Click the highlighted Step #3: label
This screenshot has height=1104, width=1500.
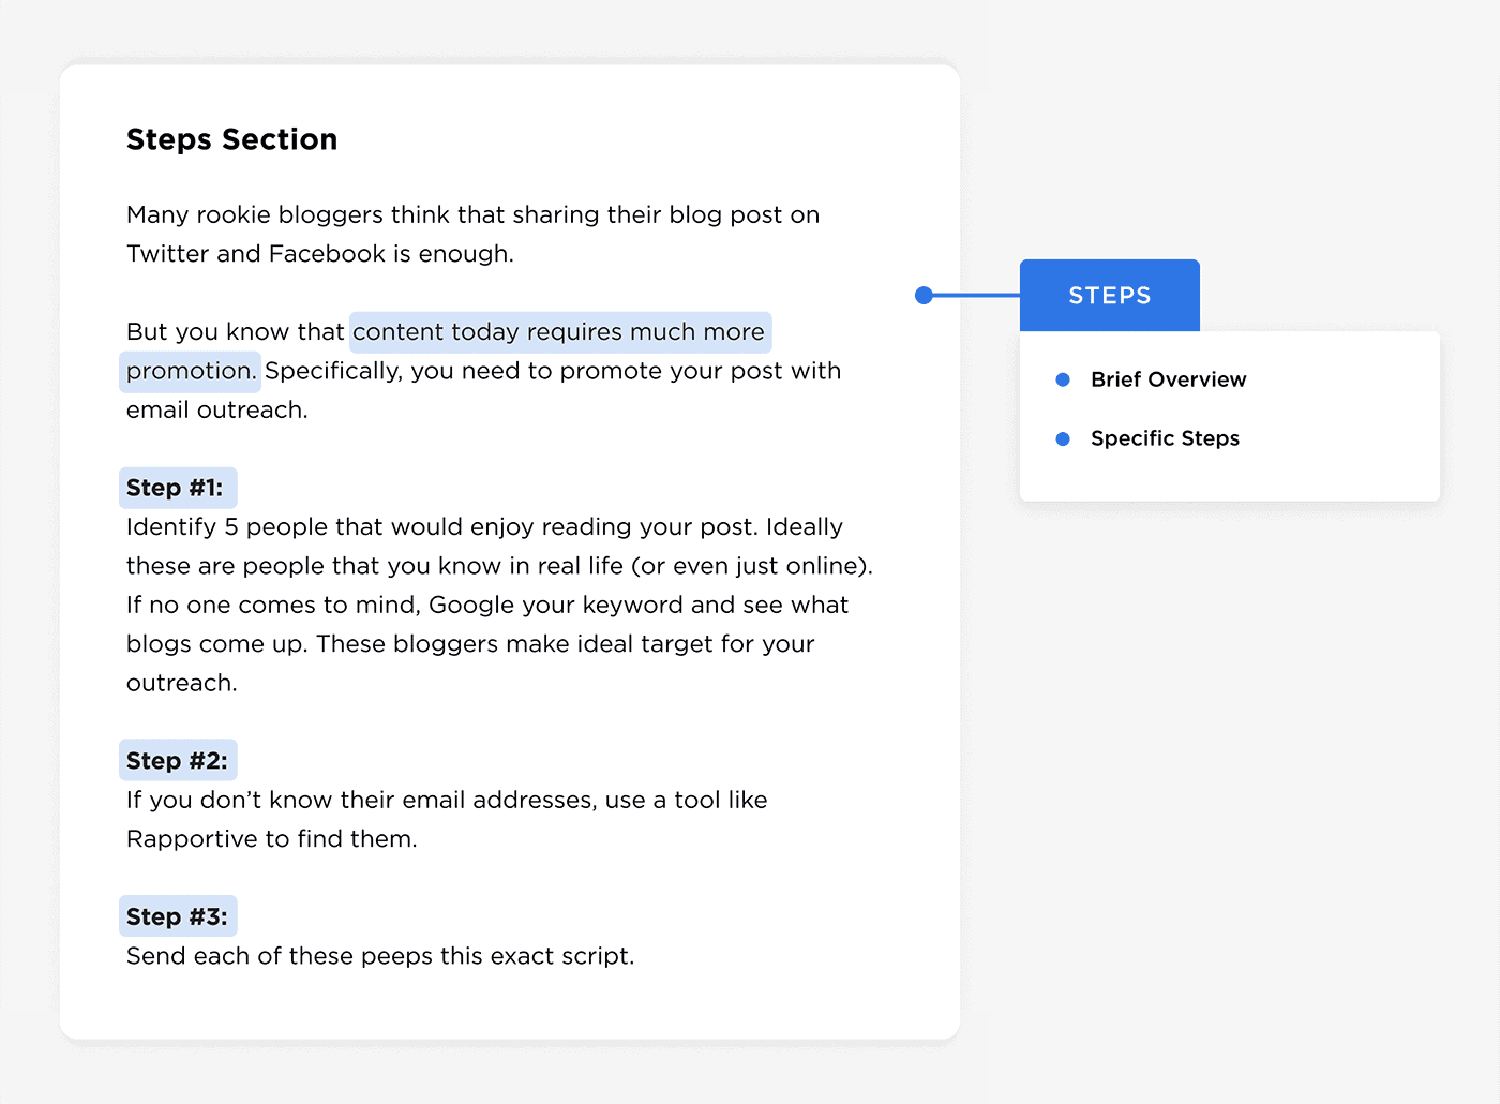(178, 917)
